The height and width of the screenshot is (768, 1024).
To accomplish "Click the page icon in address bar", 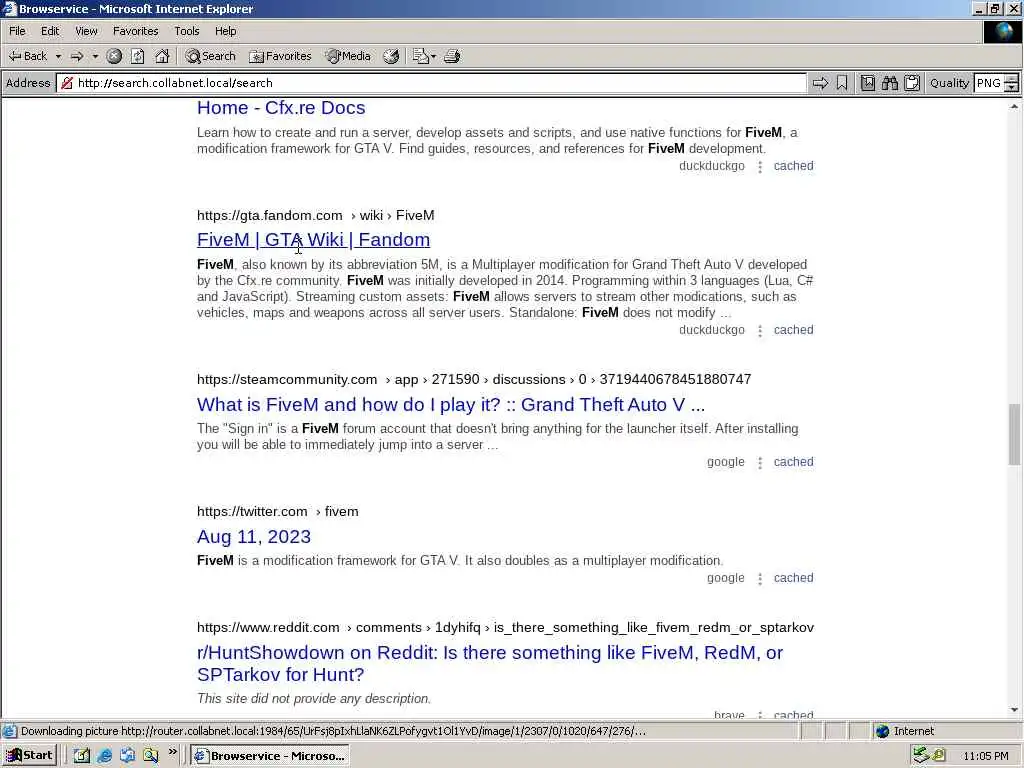I will (x=67, y=83).
